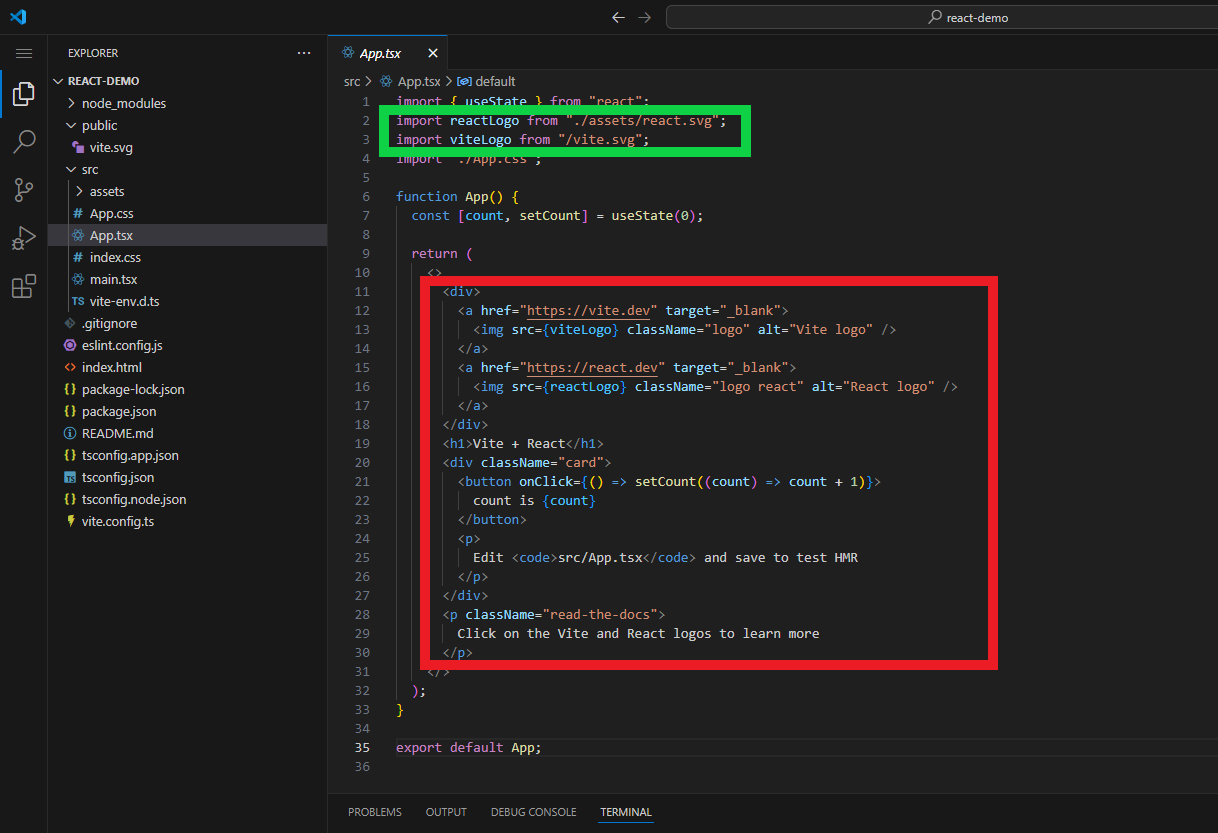Open tsconfig.node.json in the explorer

click(x=134, y=499)
